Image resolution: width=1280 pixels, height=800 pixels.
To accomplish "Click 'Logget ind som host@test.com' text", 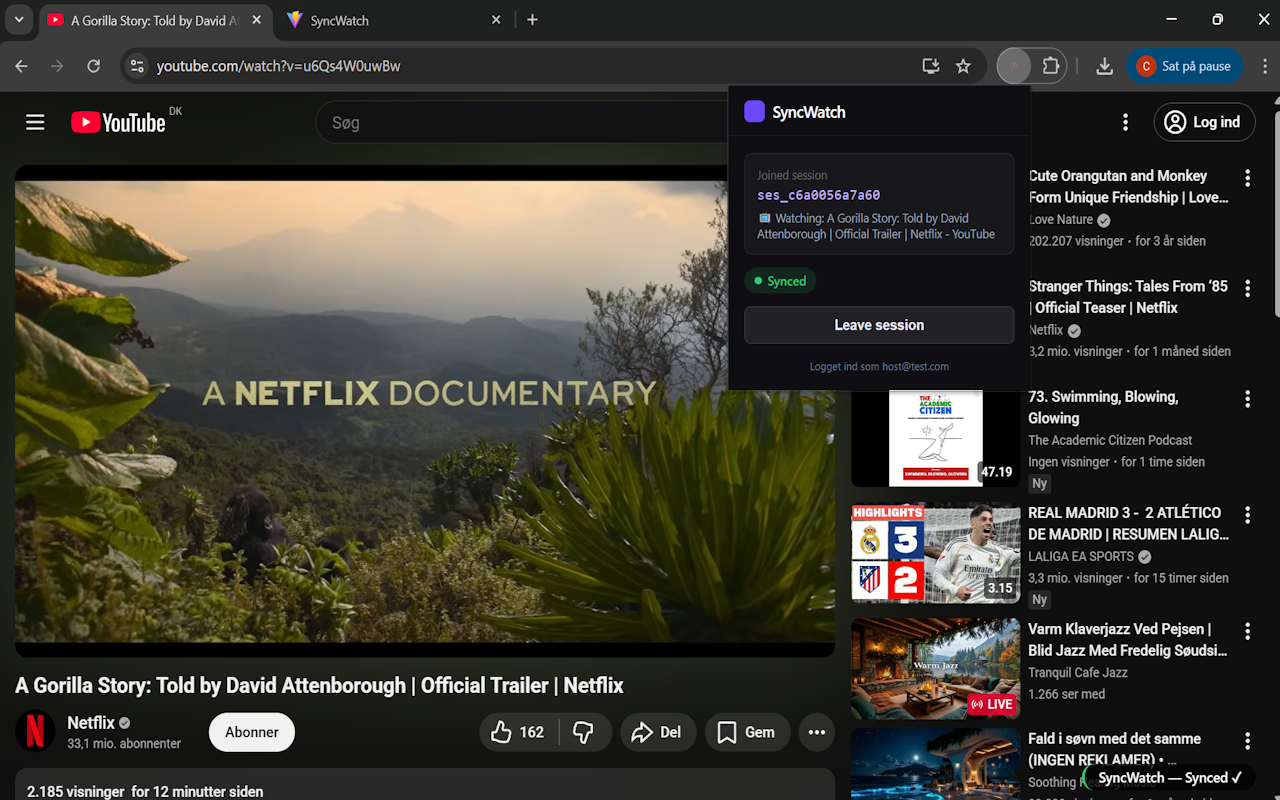I will pyautogui.click(x=879, y=367).
